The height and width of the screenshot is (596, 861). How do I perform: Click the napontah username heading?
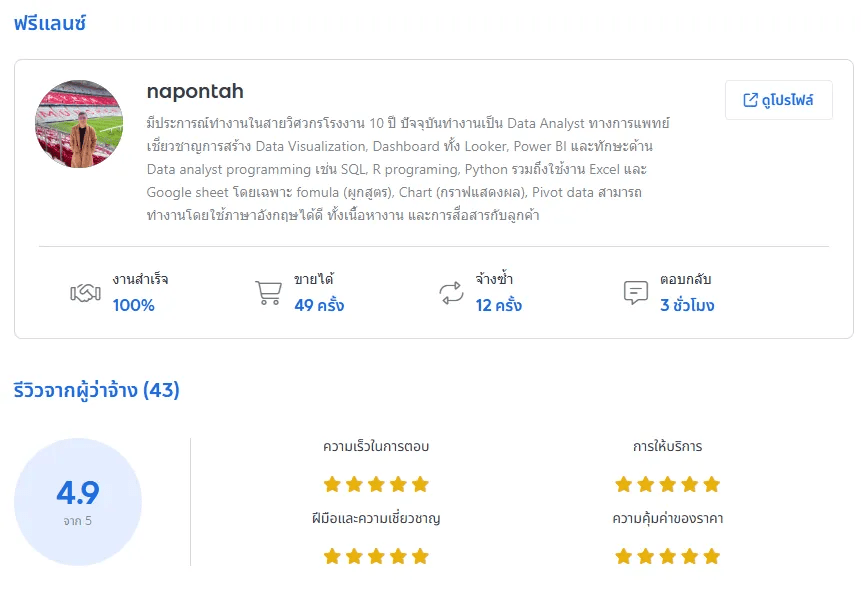pyautogui.click(x=195, y=92)
